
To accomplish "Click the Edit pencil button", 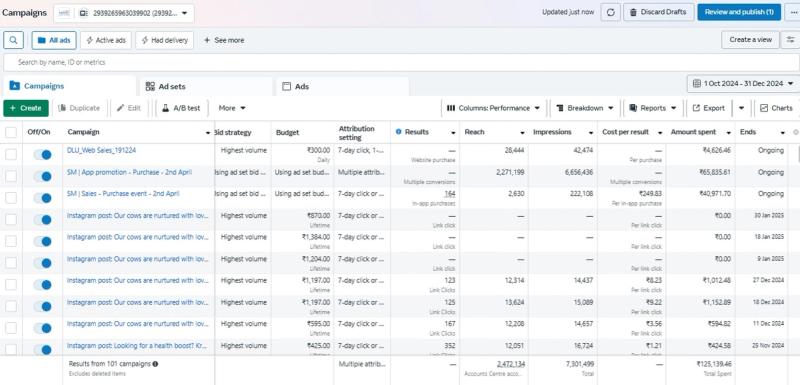I will point(129,108).
